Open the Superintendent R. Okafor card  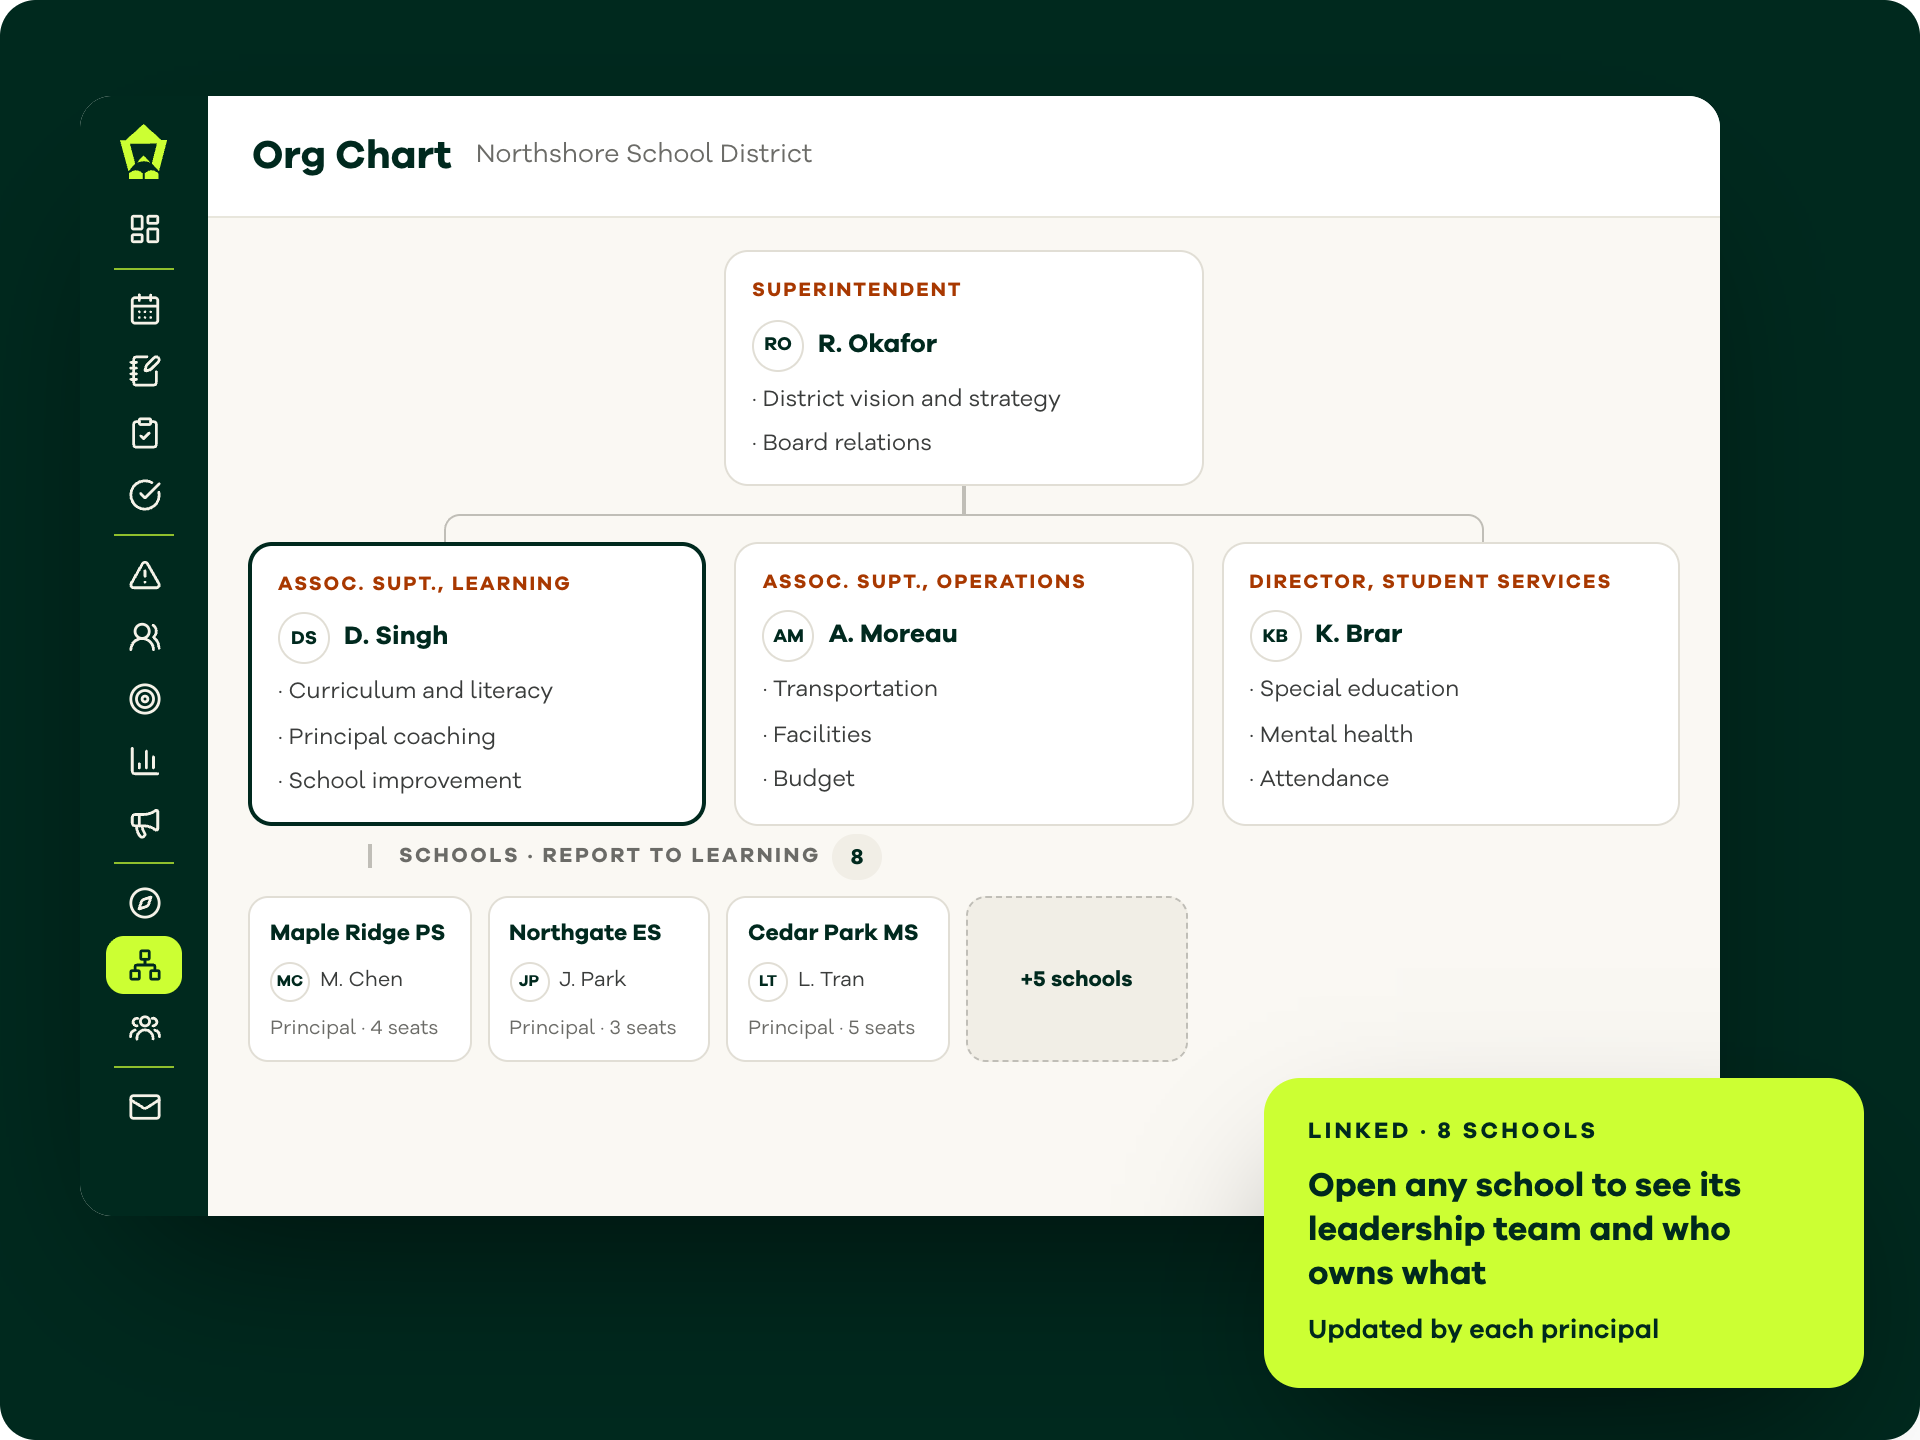pos(963,368)
